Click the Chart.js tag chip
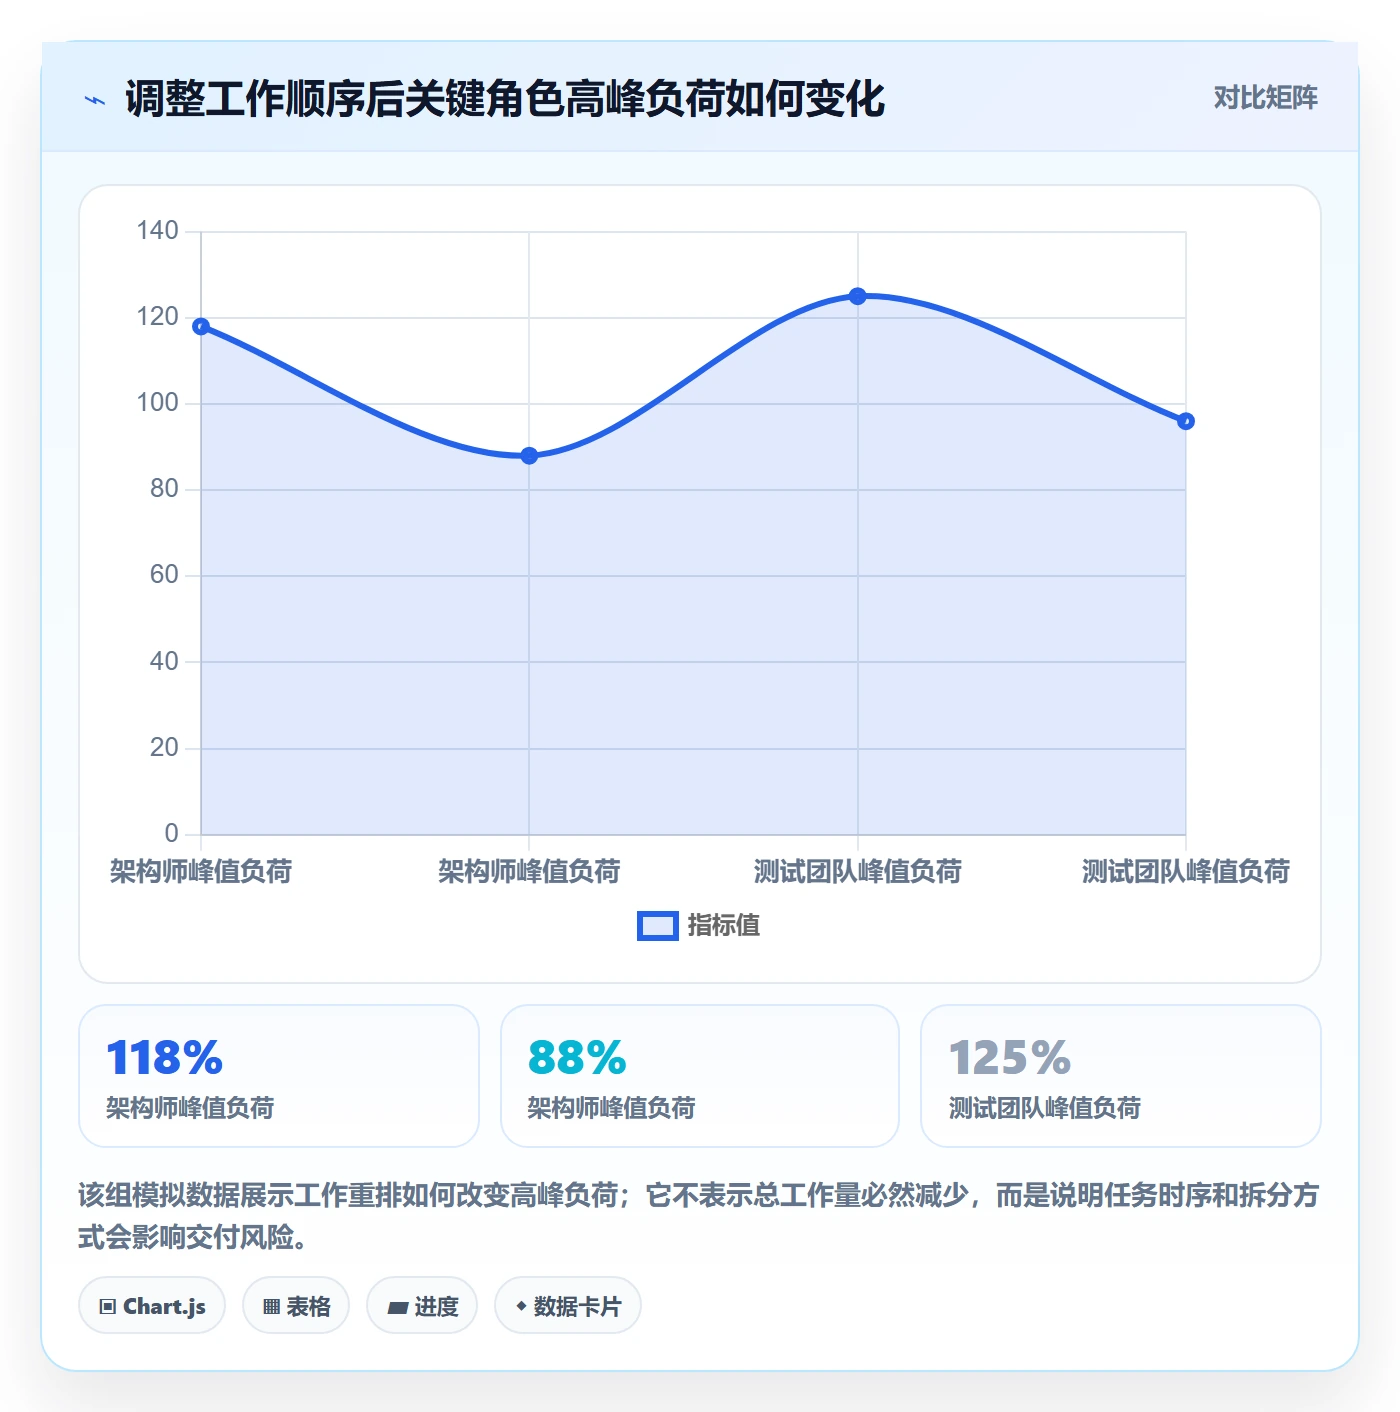The width and height of the screenshot is (1400, 1412). pos(152,1306)
